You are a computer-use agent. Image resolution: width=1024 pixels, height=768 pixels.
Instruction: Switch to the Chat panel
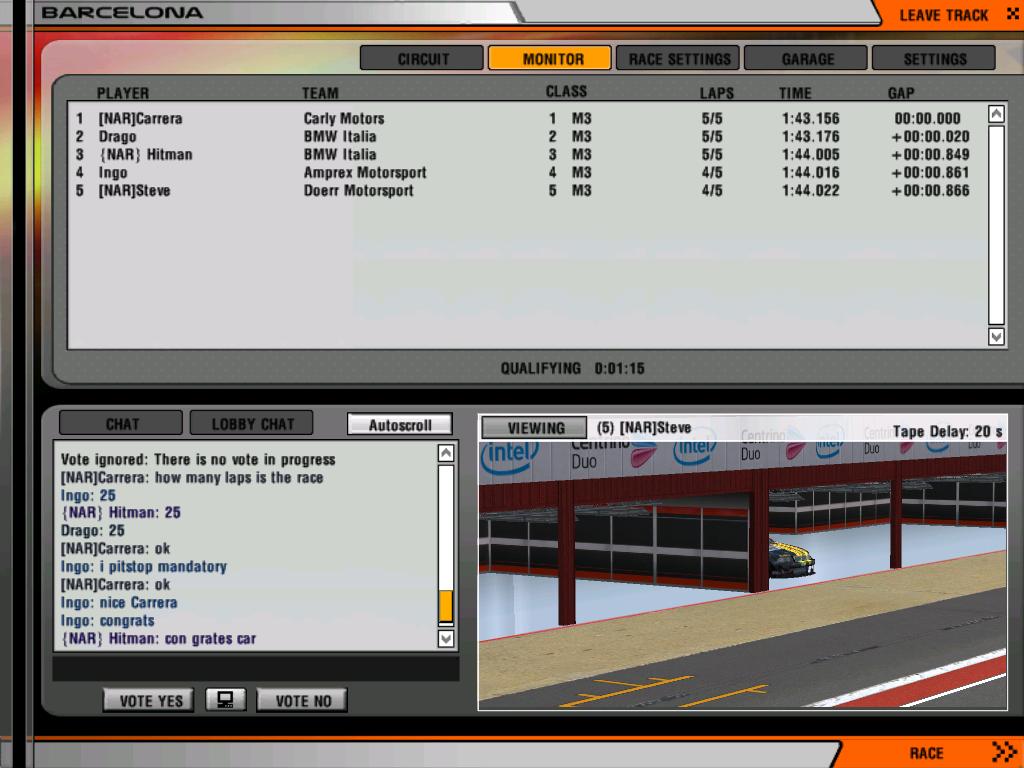[121, 424]
